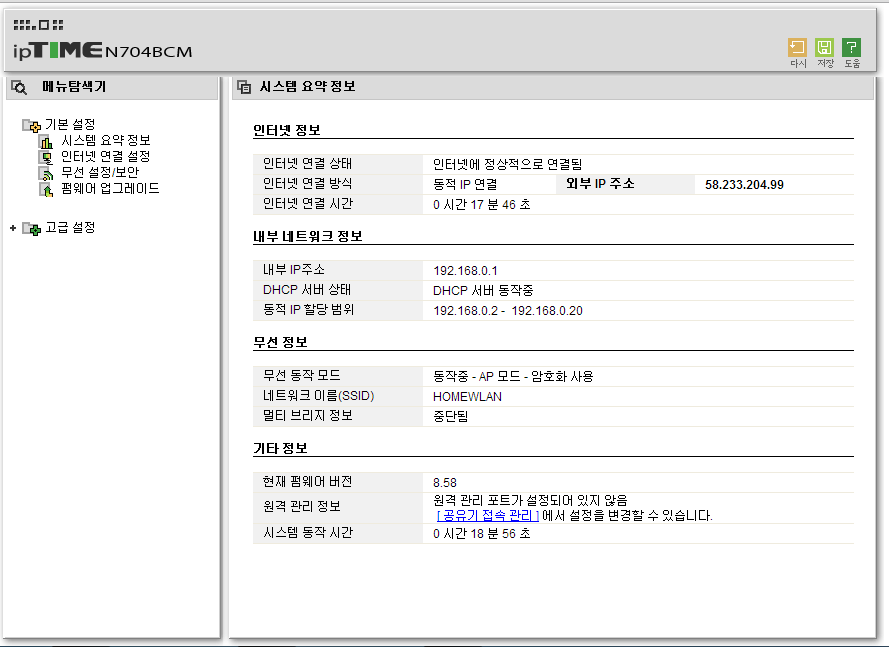Click the 메뉴탐색기 magnifier icon
This screenshot has height=647, width=889.
(19, 87)
